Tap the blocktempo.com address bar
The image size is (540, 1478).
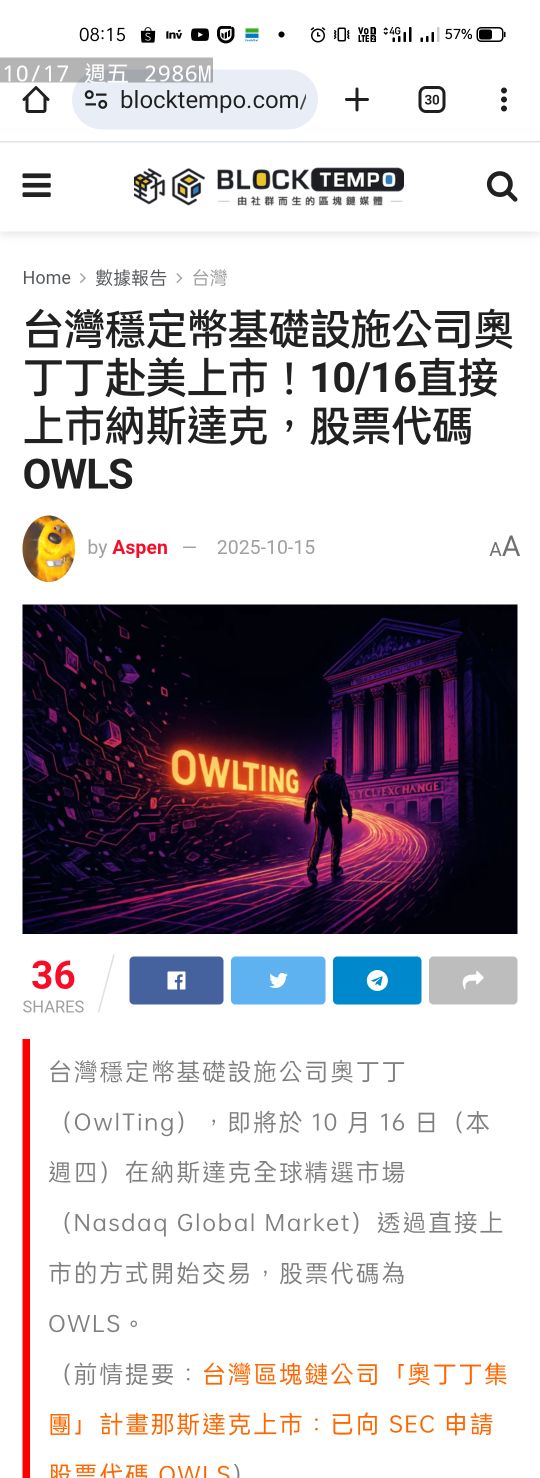(195, 99)
